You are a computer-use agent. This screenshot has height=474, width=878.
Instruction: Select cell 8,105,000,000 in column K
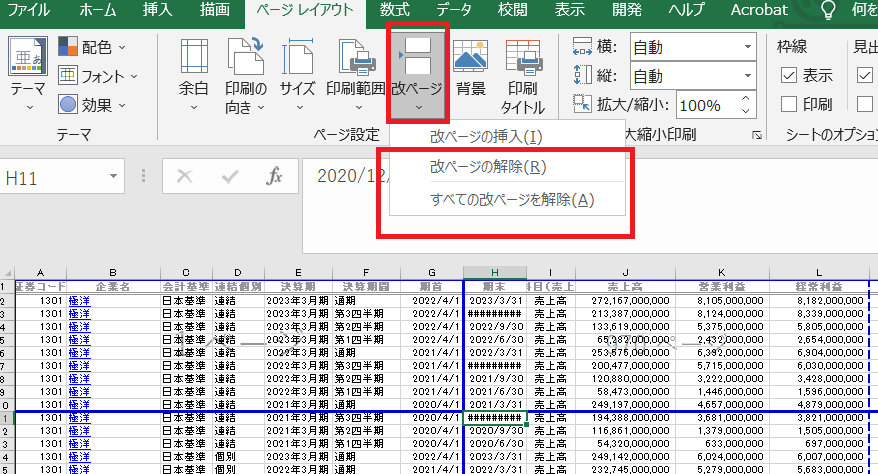pos(722,301)
